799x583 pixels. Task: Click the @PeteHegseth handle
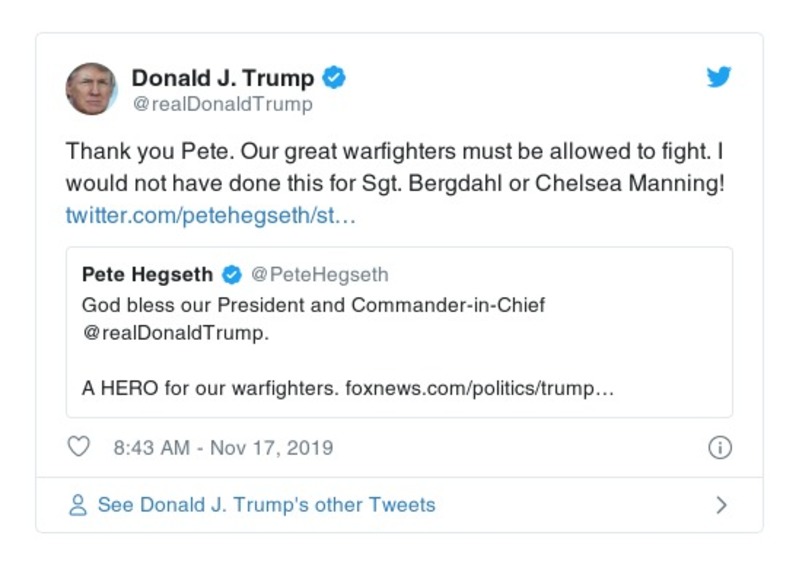point(318,275)
